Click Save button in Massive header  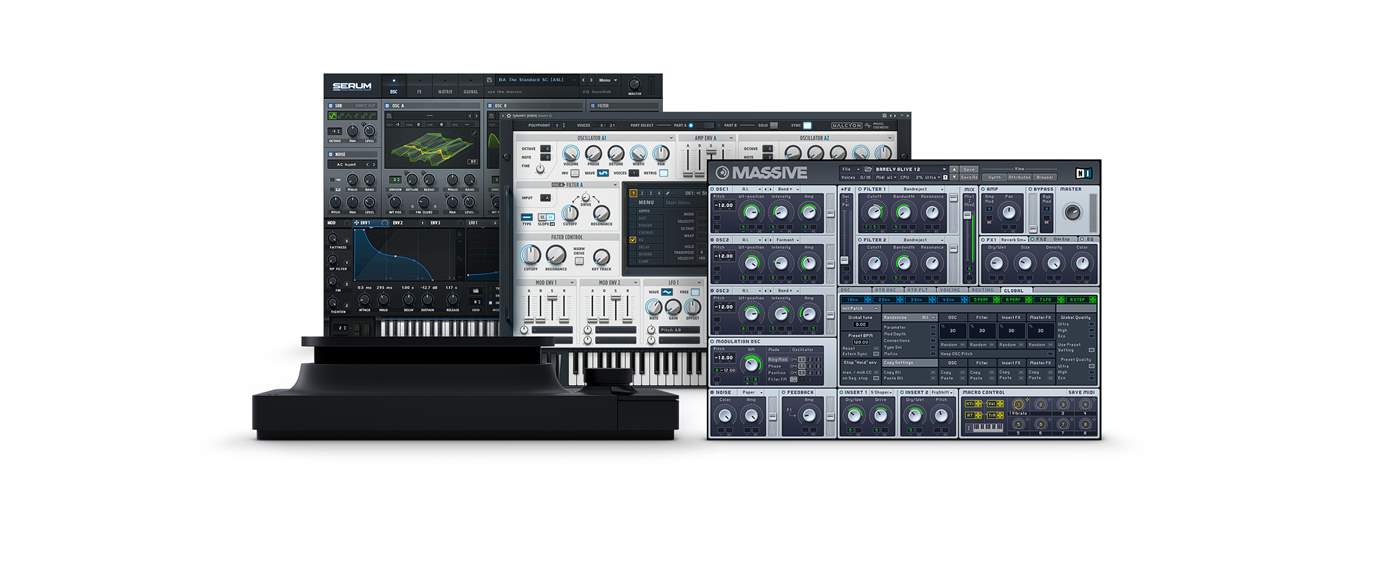[970, 170]
